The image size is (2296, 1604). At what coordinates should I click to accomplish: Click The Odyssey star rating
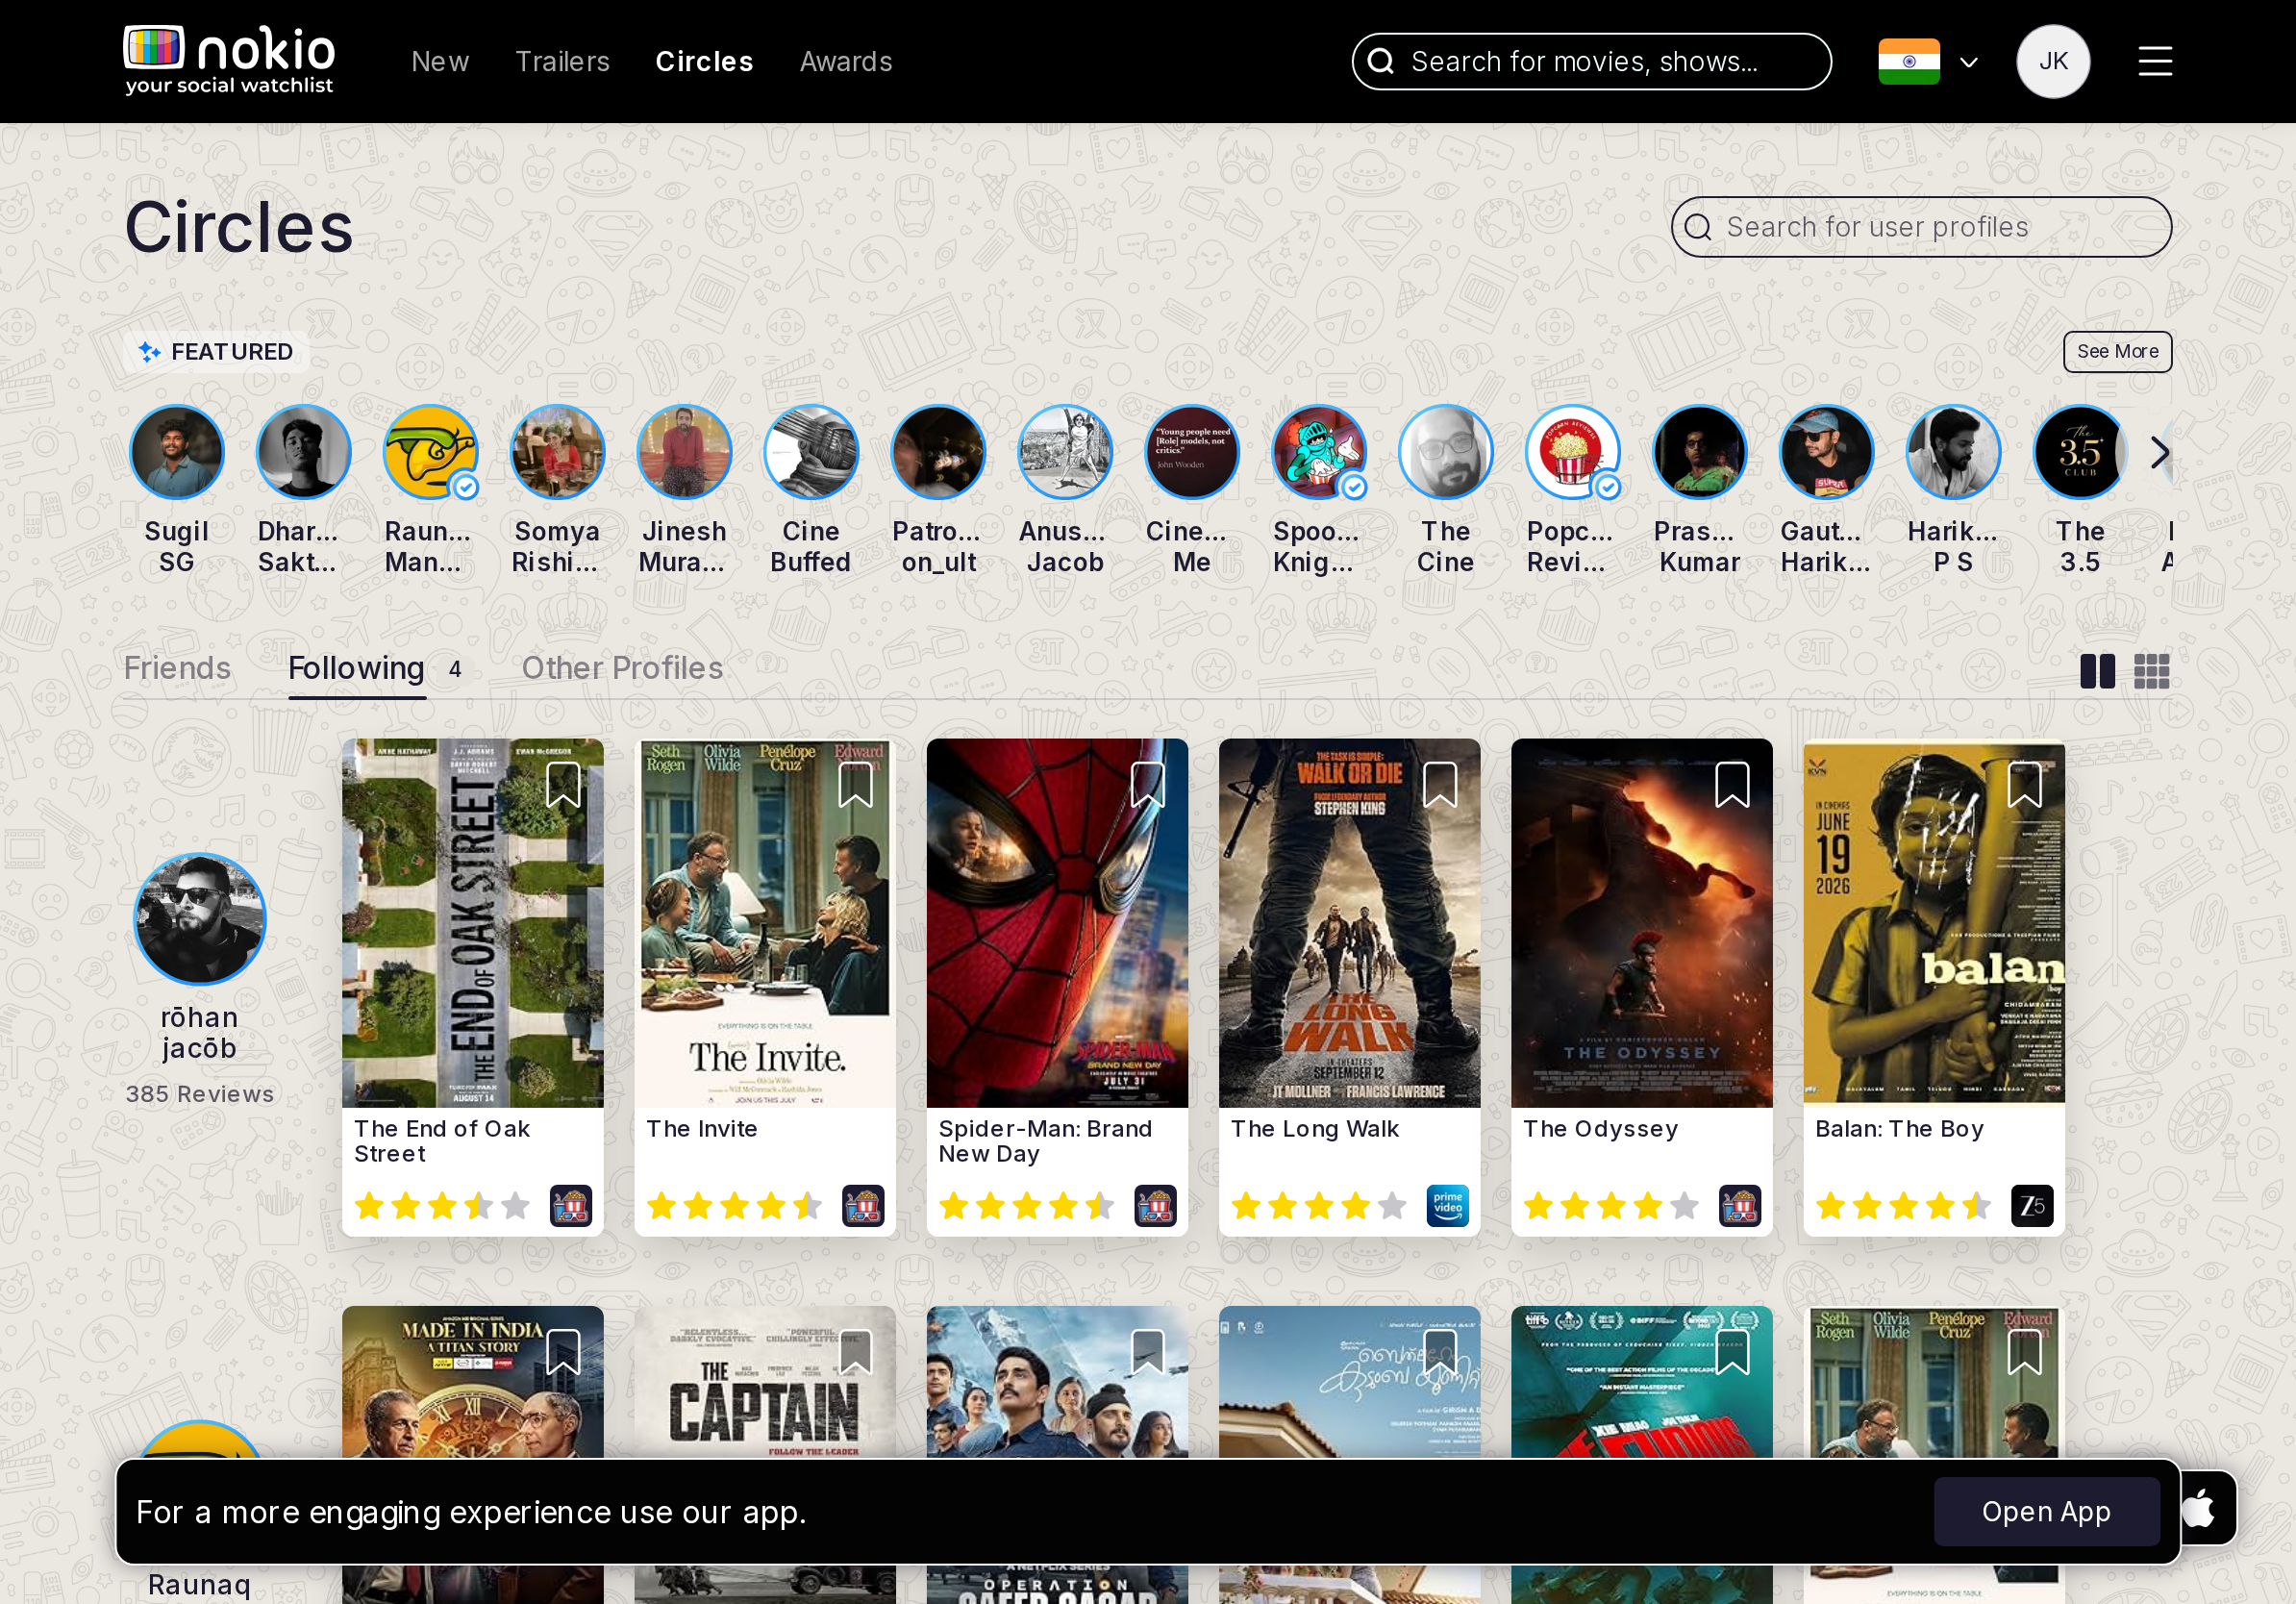pyautogui.click(x=1611, y=1206)
